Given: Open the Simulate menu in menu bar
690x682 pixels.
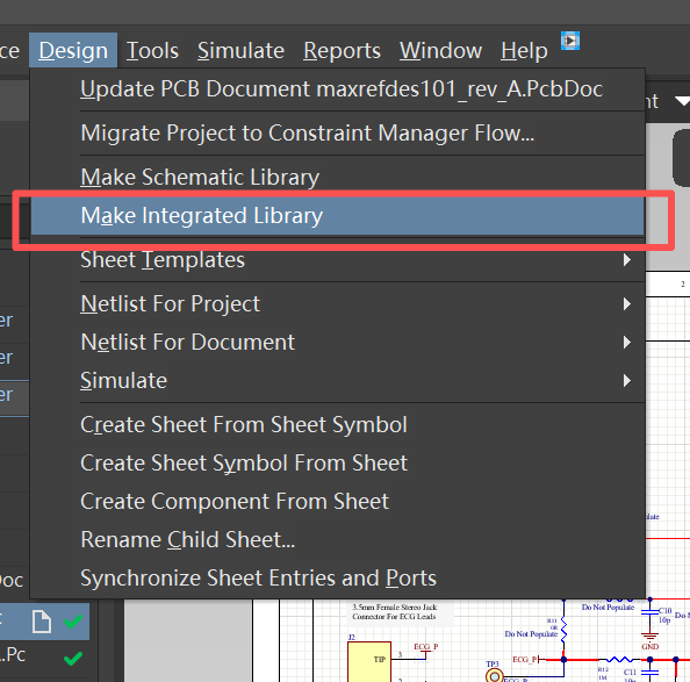Looking at the screenshot, I should [x=241, y=51].
